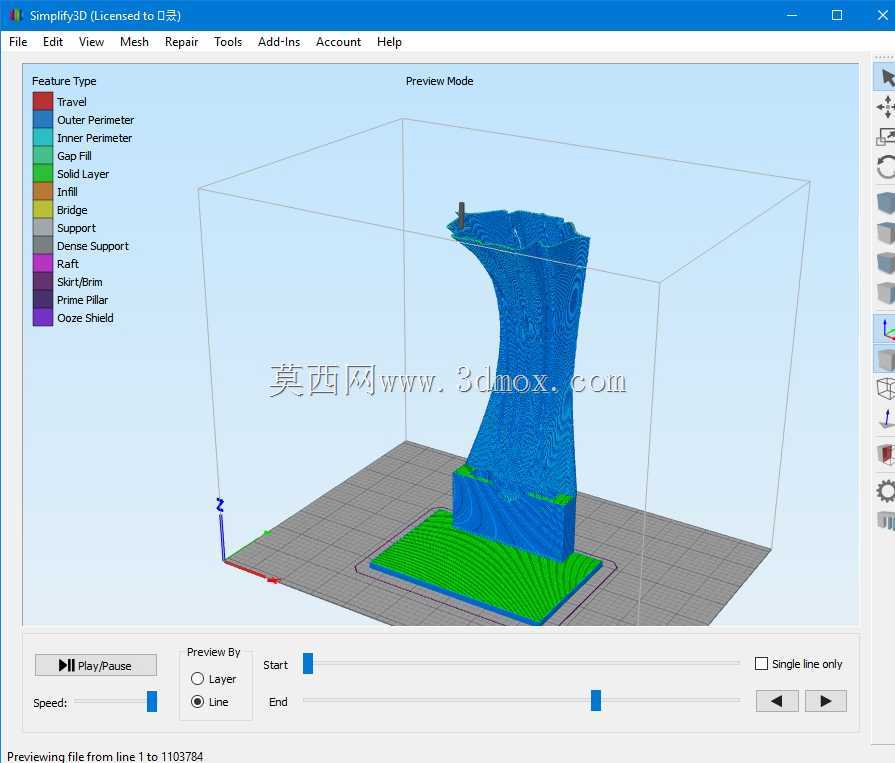Click the 'Preview By' group label
The height and width of the screenshot is (763, 895).
click(213, 652)
